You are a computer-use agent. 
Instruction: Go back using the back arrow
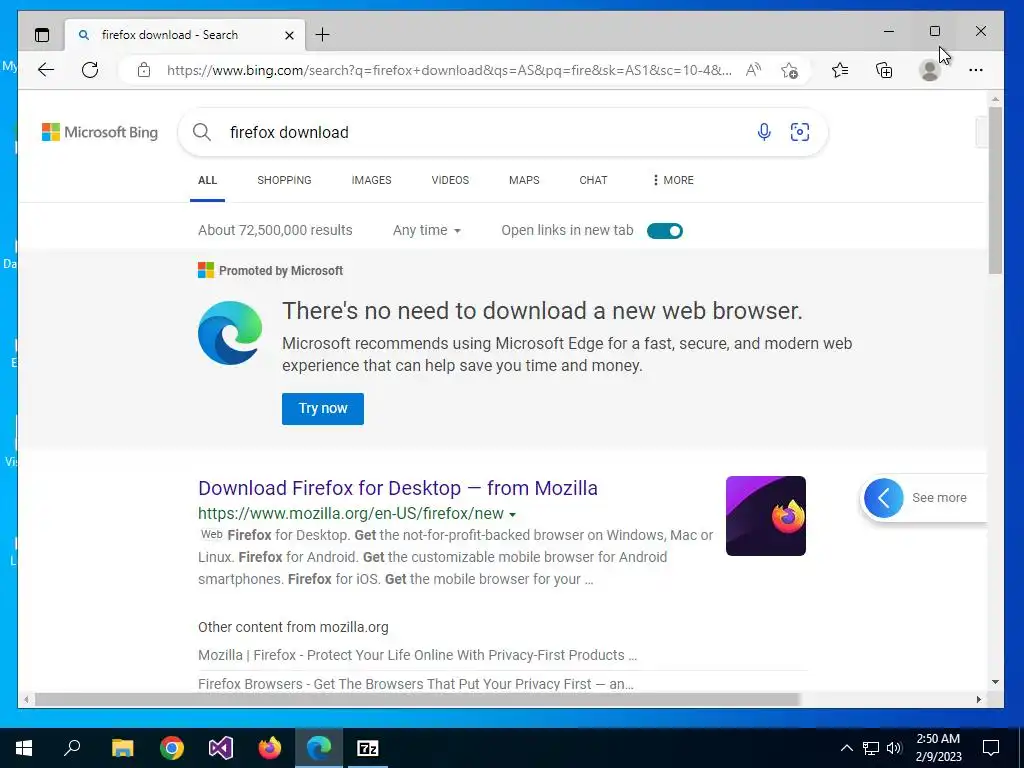(x=46, y=70)
